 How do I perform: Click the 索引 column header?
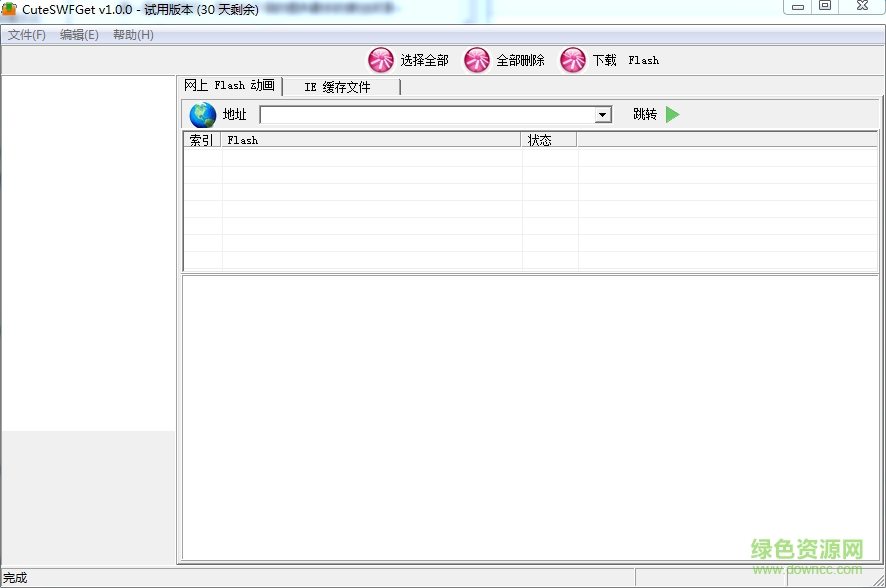(201, 140)
